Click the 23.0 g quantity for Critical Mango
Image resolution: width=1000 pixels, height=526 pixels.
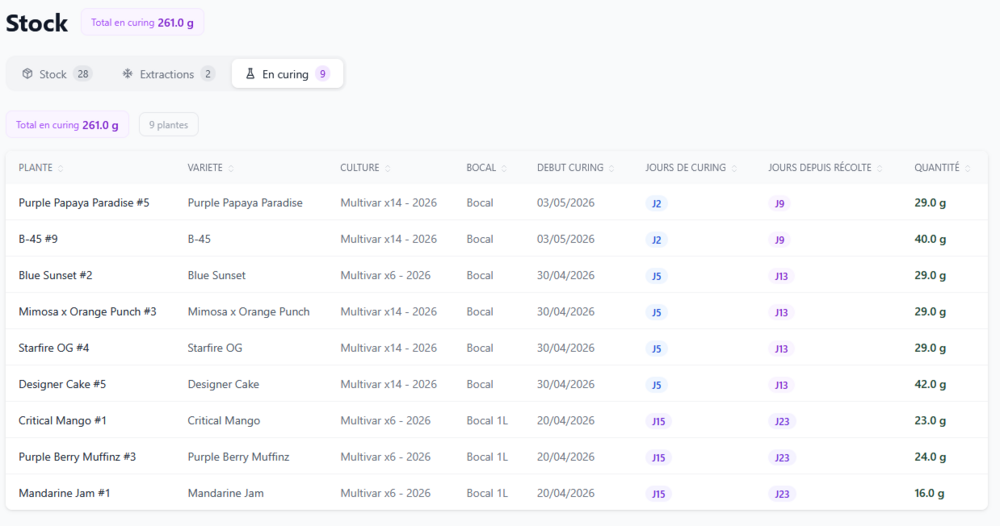(x=930, y=421)
